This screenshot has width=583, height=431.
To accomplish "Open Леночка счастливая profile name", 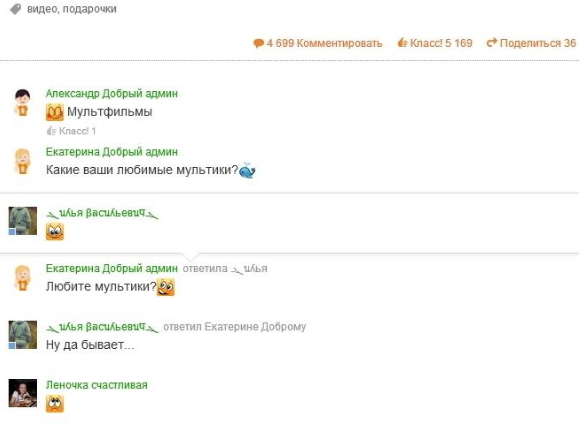I will [97, 385].
